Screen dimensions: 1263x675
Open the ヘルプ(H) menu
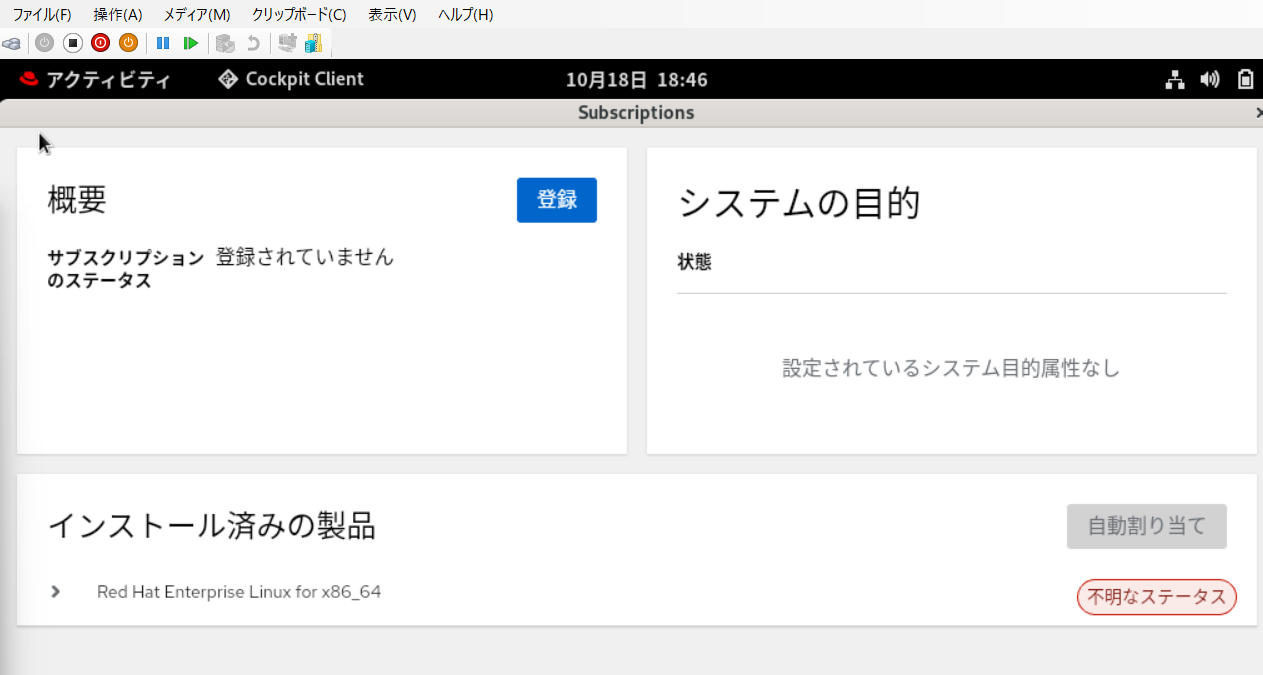pos(466,15)
